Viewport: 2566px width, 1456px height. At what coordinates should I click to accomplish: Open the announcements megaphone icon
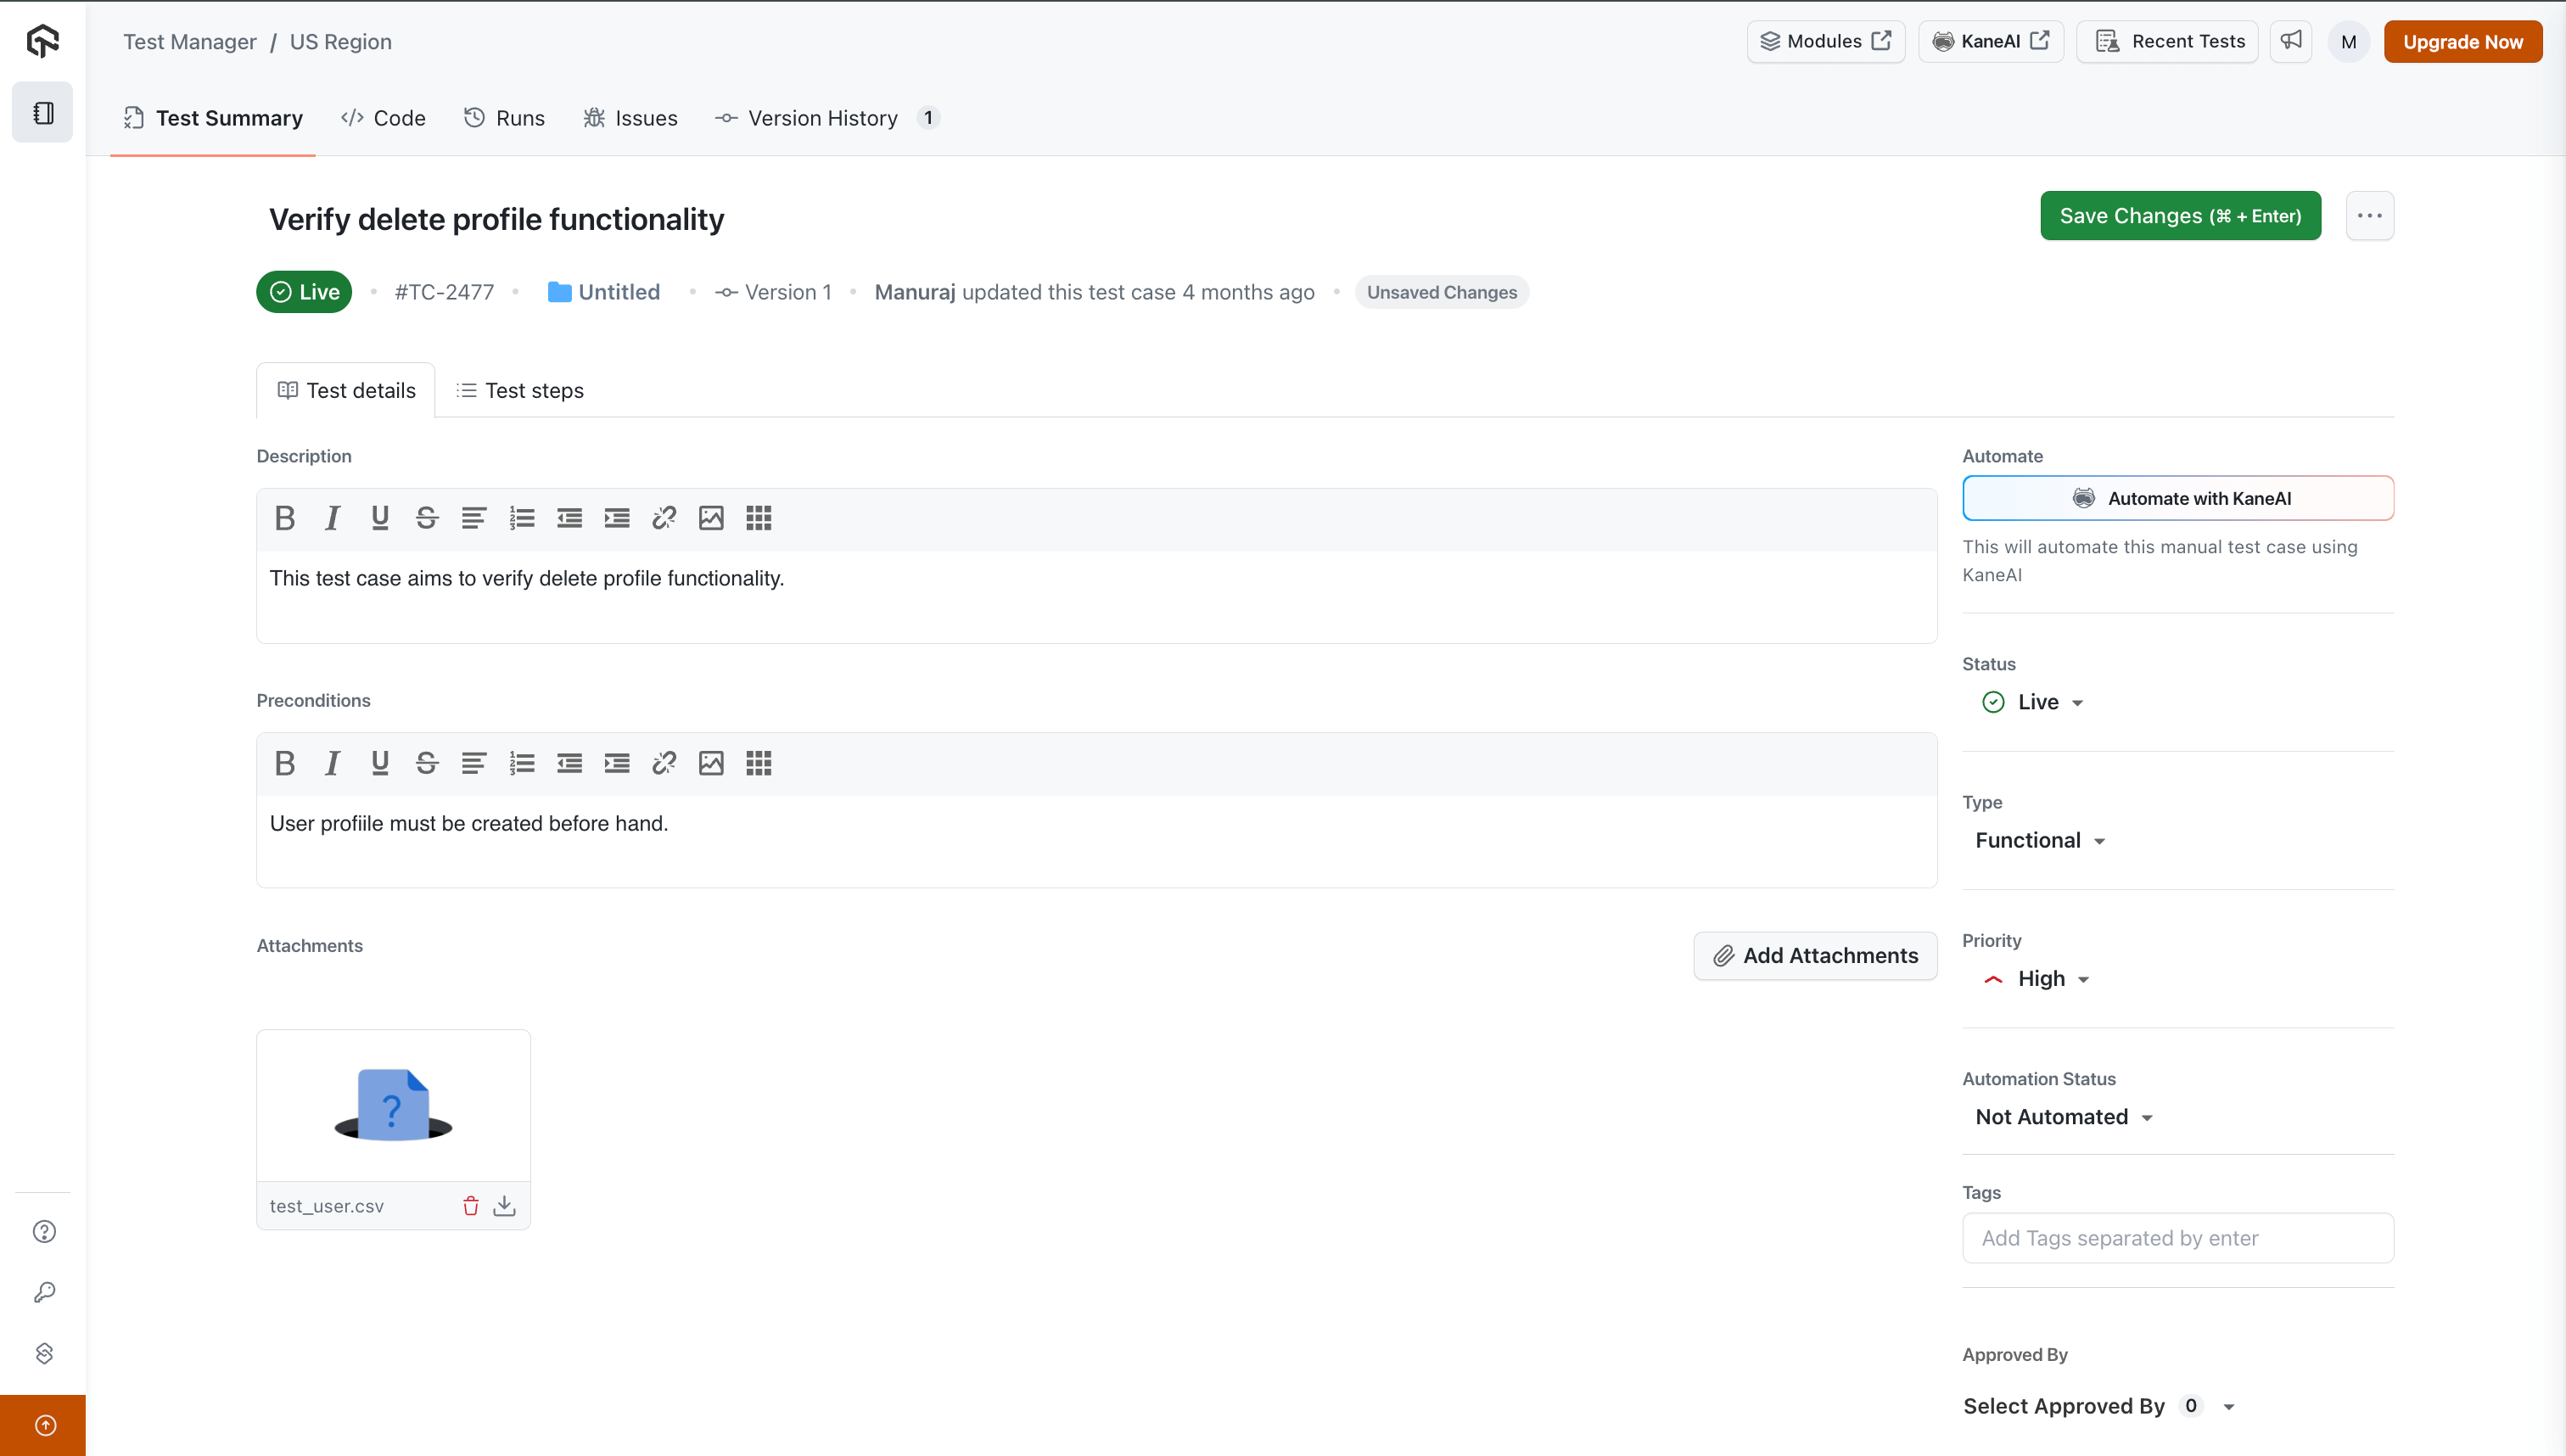pos(2291,41)
